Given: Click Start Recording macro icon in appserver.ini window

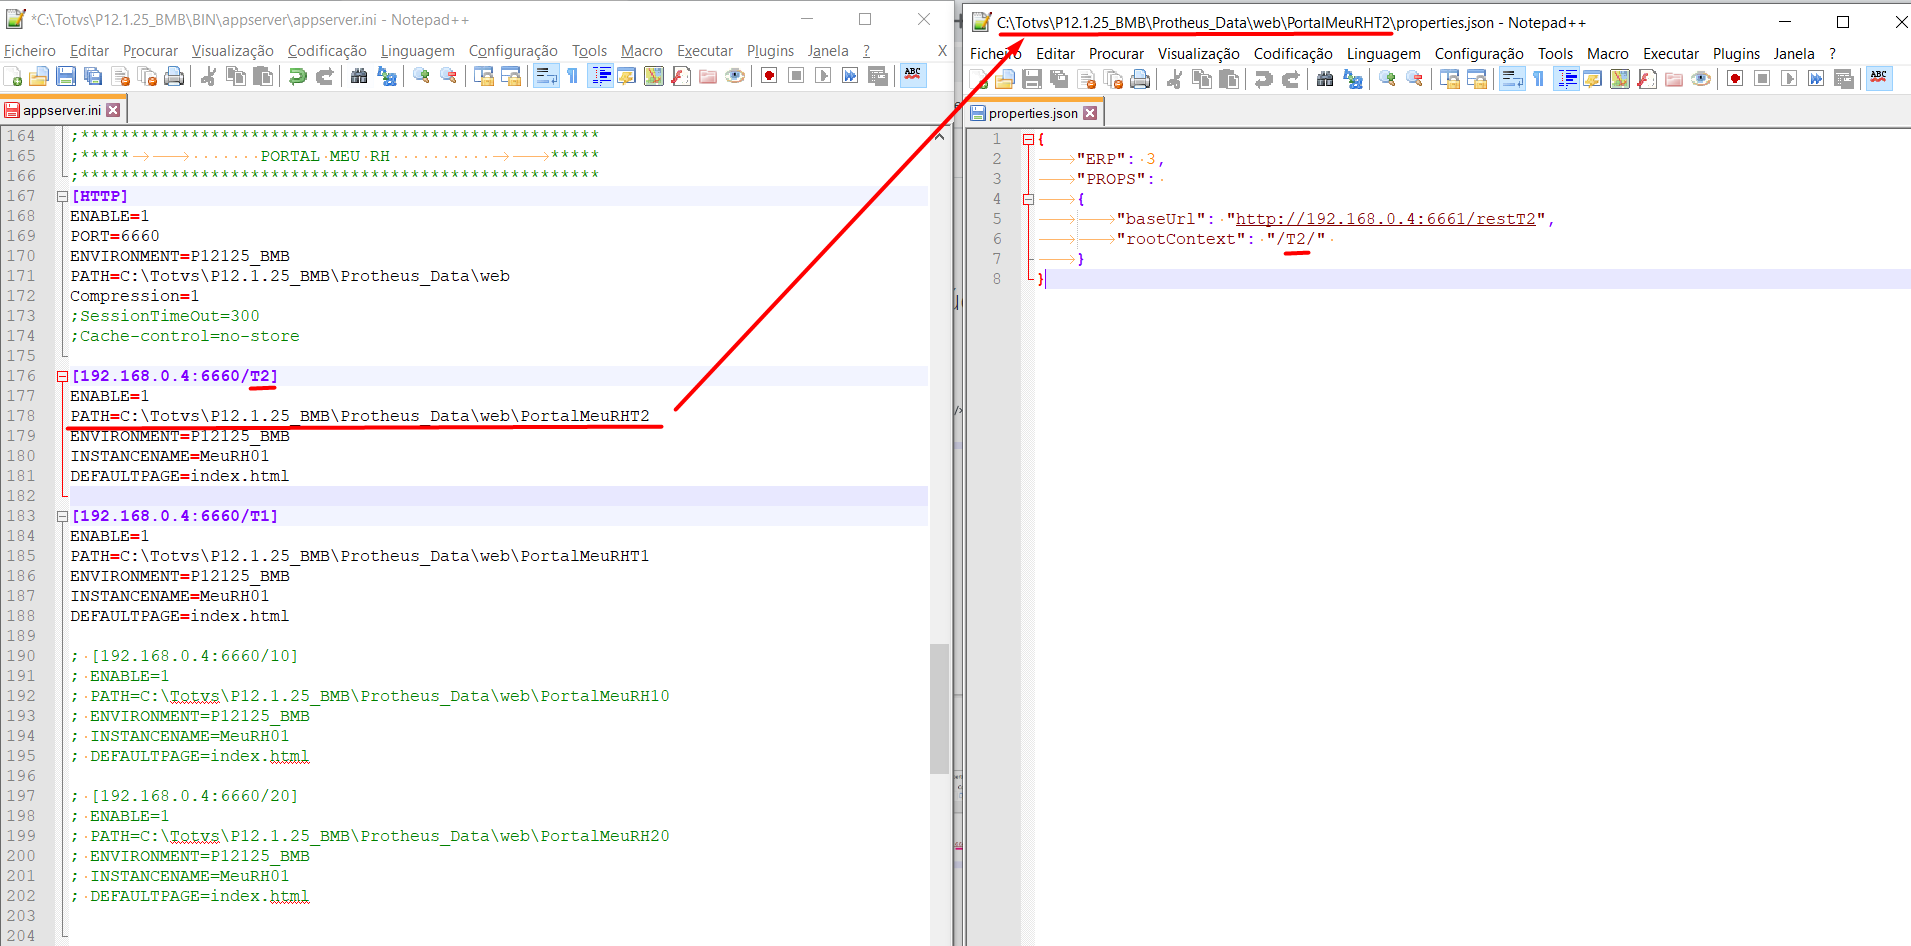Looking at the screenshot, I should coord(769,77).
